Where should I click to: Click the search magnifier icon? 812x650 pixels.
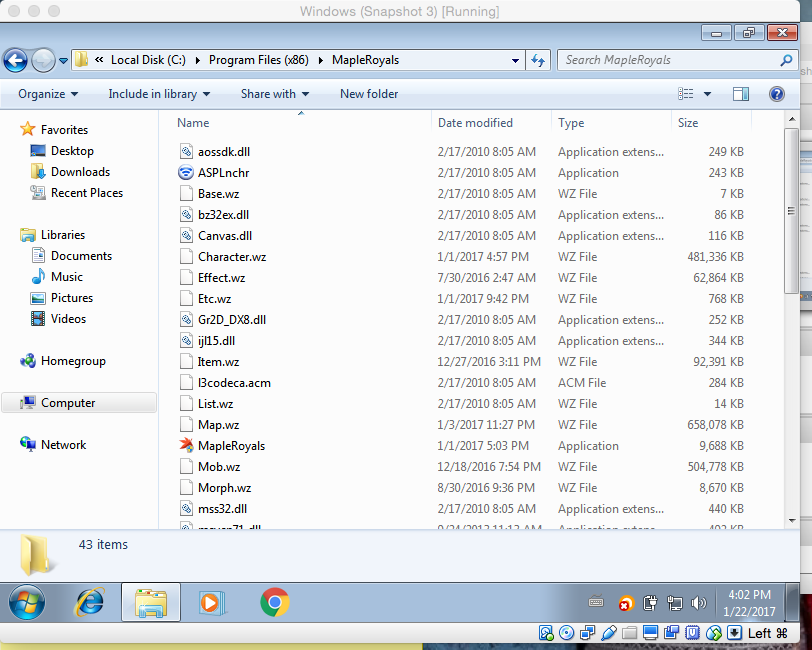coord(786,60)
